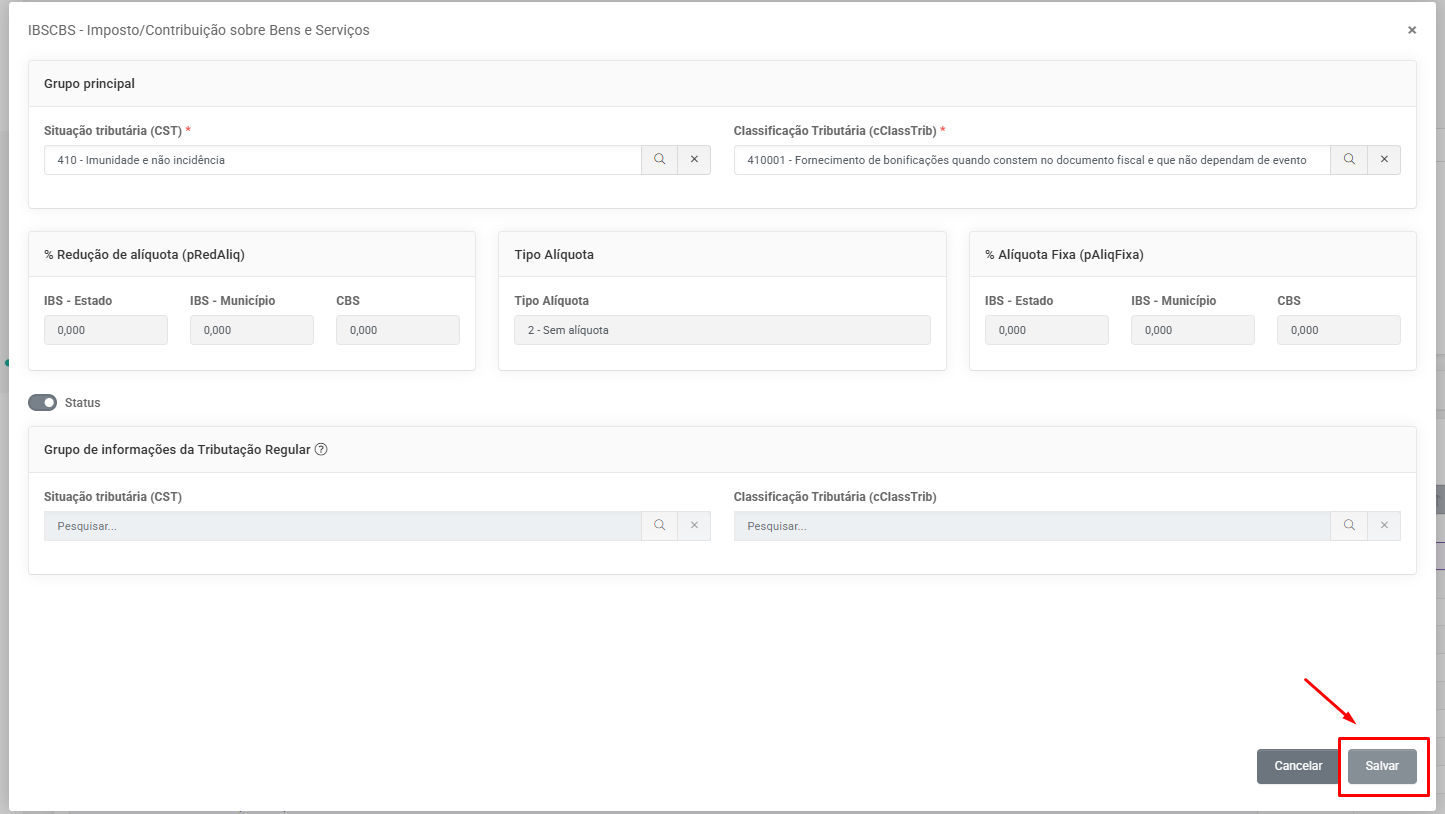This screenshot has height=814, width=1445.
Task: Clear the 410001 Classificação Tributária value
Action: click(x=1384, y=160)
